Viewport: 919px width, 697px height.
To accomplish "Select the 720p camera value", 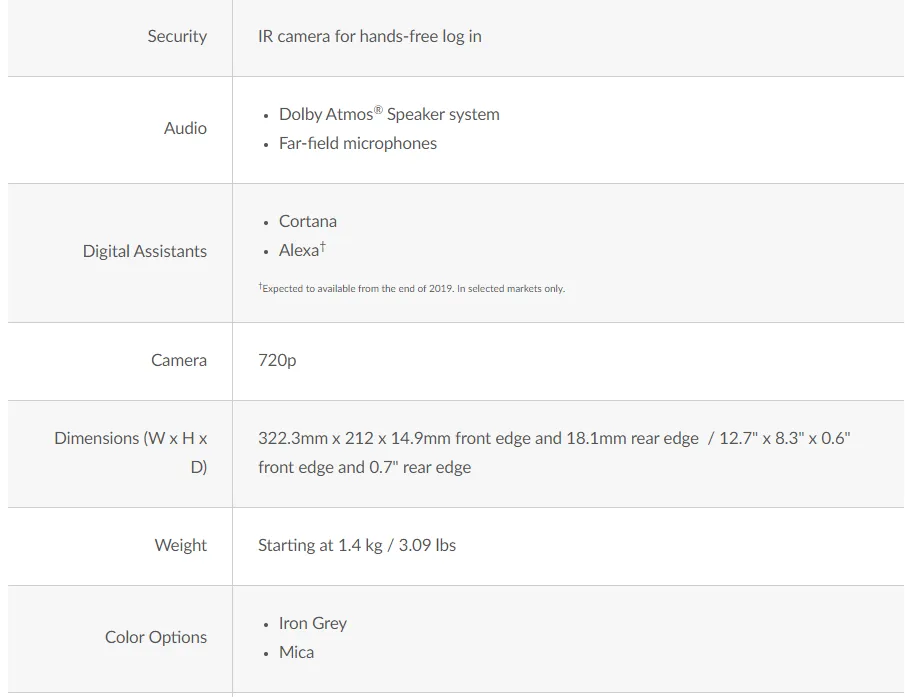I will pos(277,360).
